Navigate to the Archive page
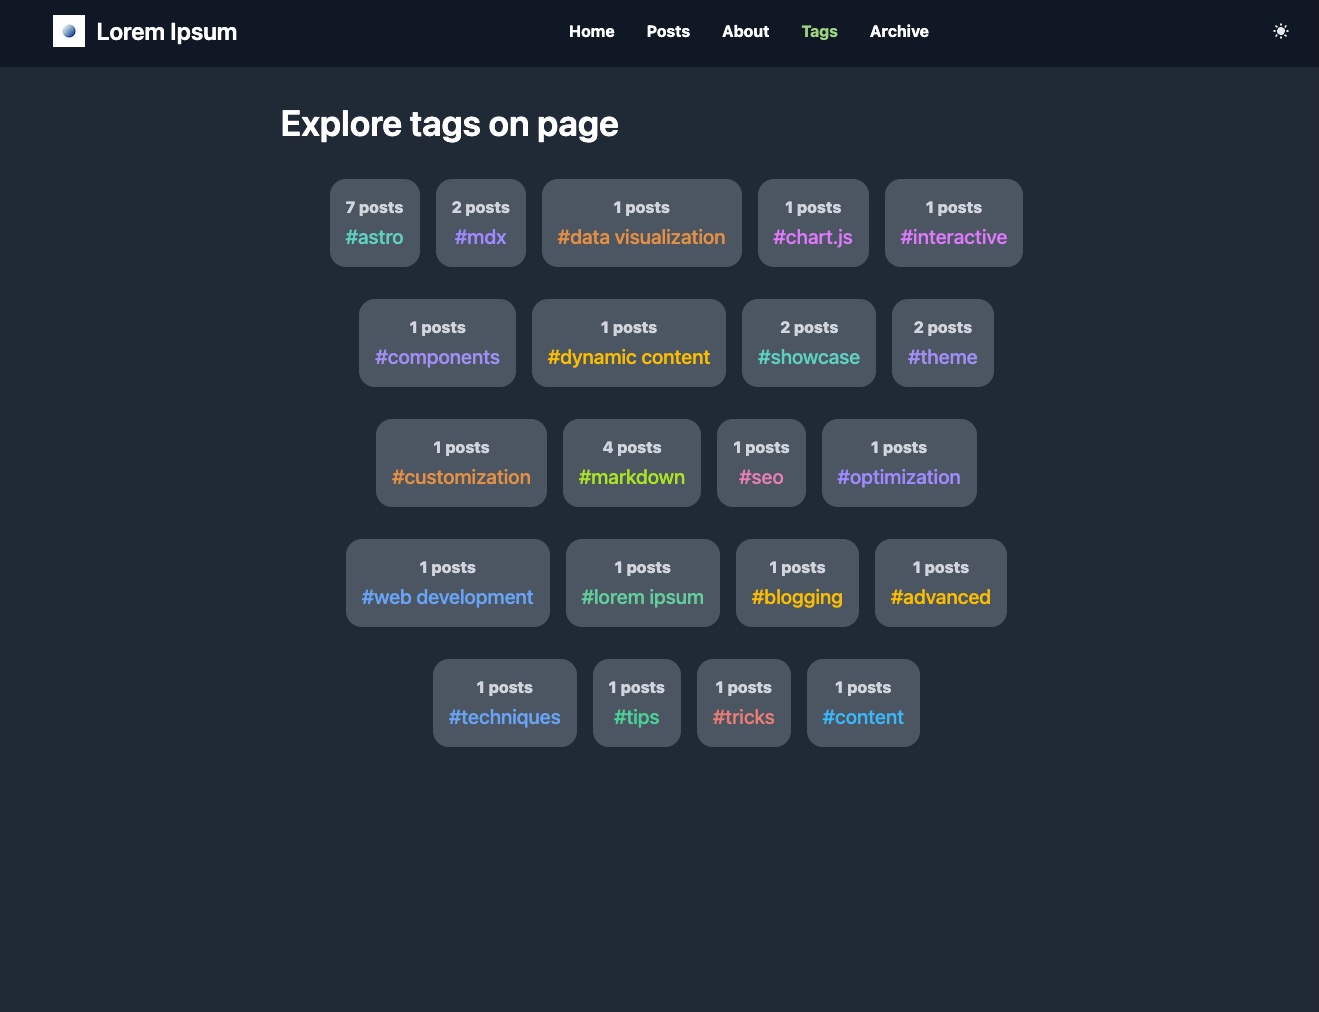 899,32
